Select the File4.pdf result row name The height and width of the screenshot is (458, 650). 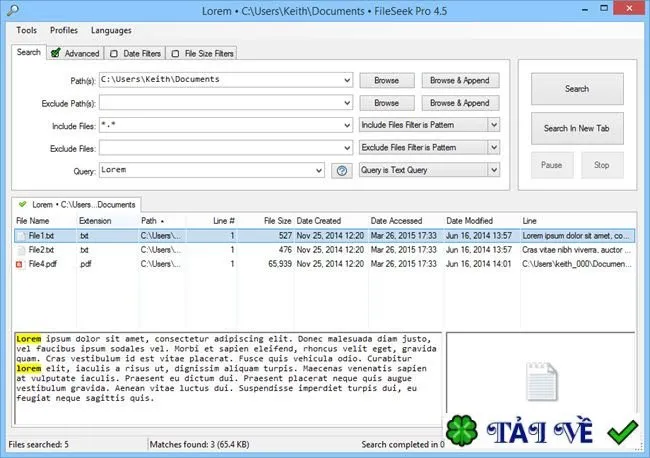pyautogui.click(x=43, y=264)
